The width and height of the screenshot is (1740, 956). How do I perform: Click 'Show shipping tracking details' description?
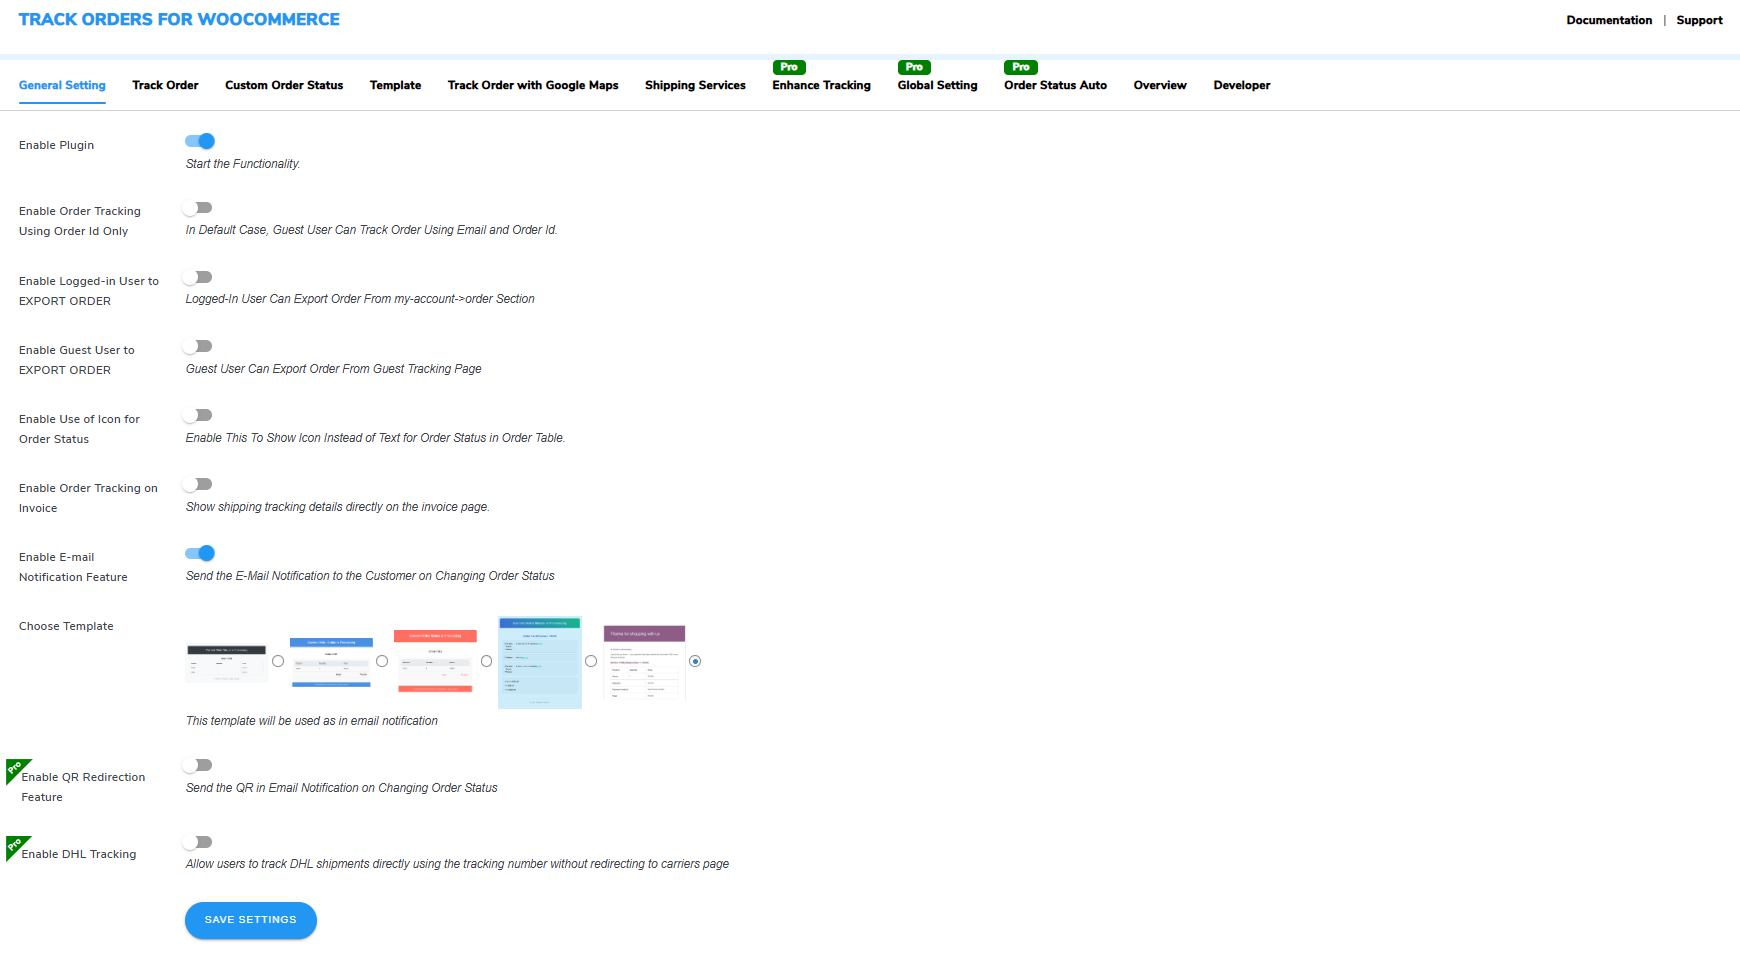pyautogui.click(x=338, y=507)
